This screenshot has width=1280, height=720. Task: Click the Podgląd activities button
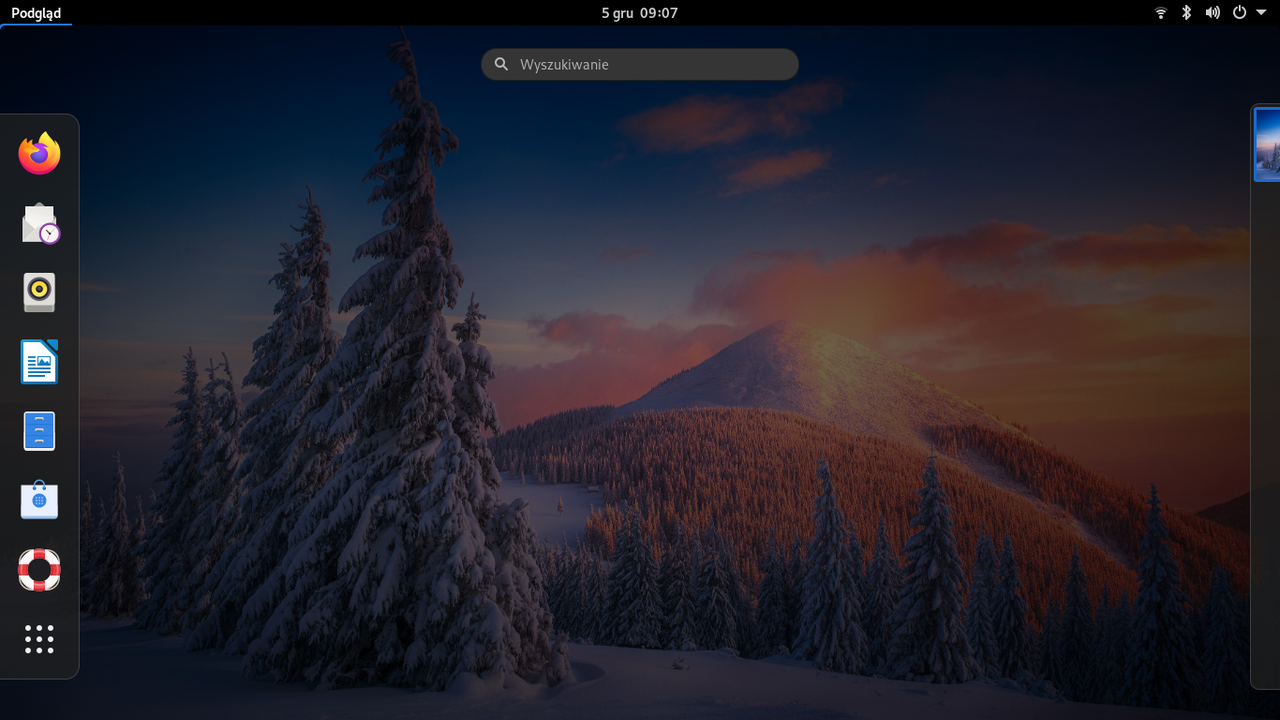pyautogui.click(x=36, y=13)
